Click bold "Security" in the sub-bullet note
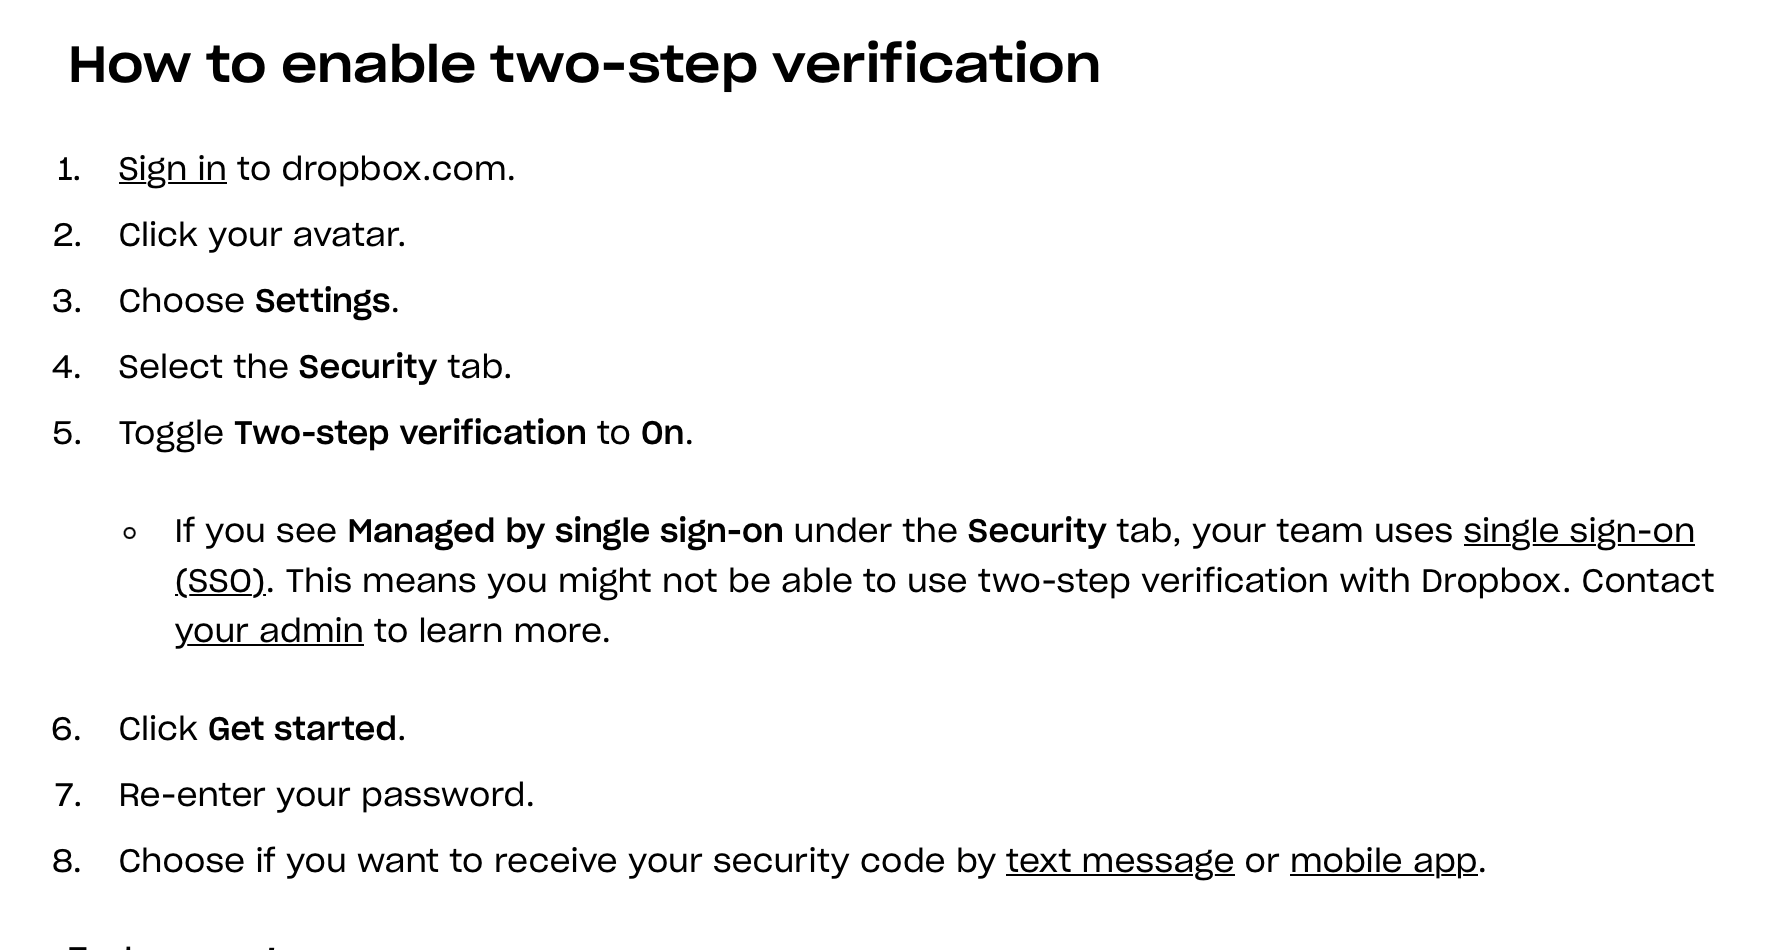 coord(1036,531)
